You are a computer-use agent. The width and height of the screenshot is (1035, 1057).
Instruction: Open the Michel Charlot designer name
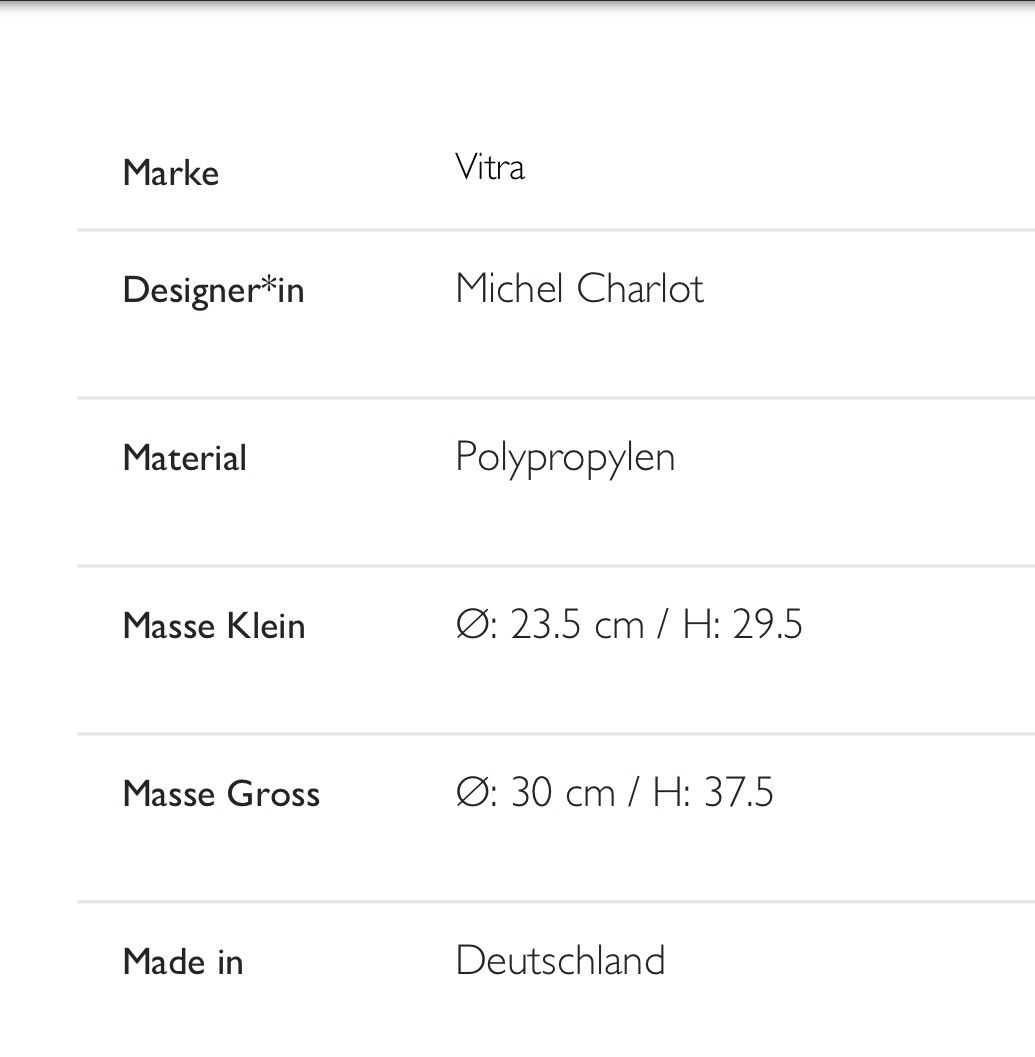coord(579,289)
